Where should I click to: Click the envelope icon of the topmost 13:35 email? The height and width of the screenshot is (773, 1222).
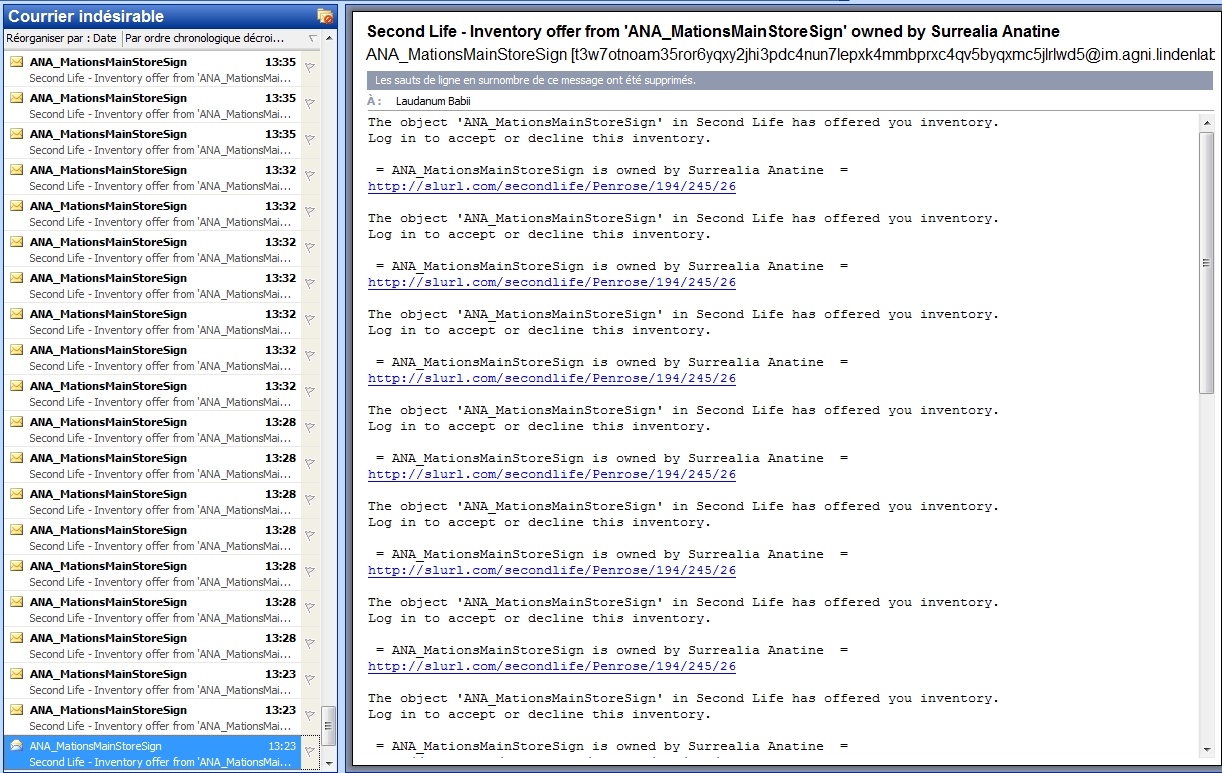coord(16,62)
